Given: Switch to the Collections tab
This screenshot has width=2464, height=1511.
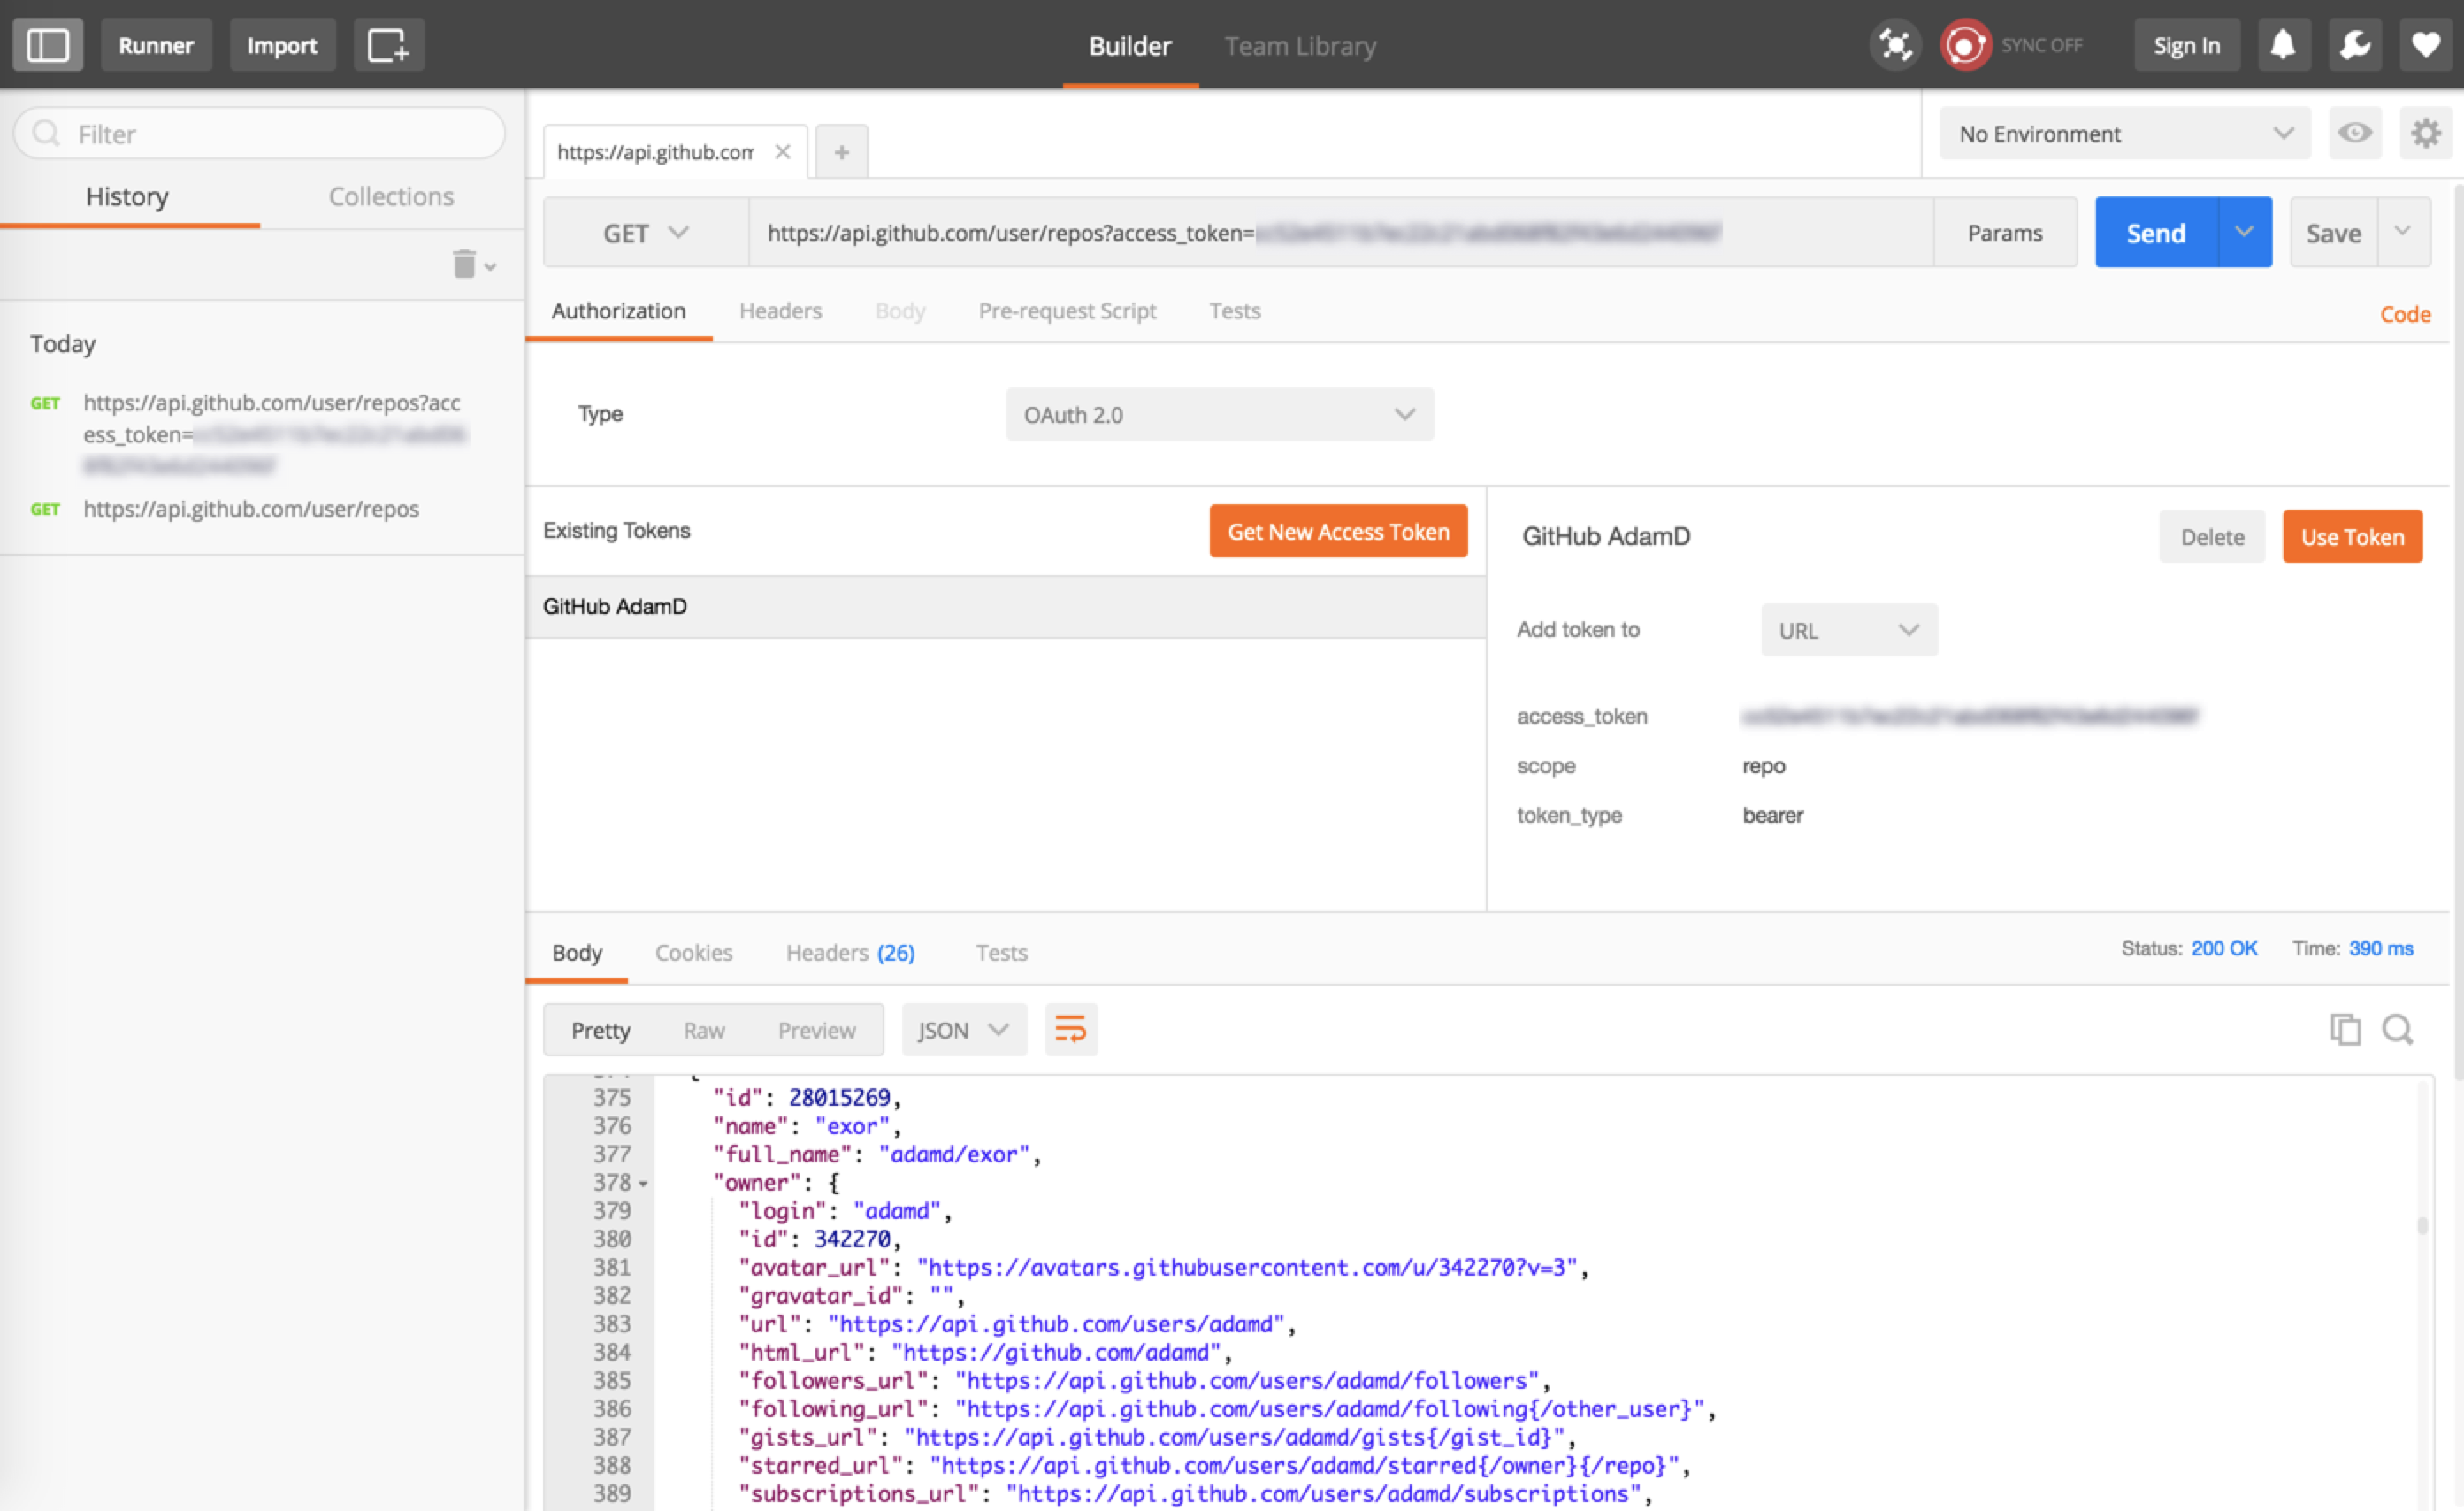Looking at the screenshot, I should [x=391, y=196].
